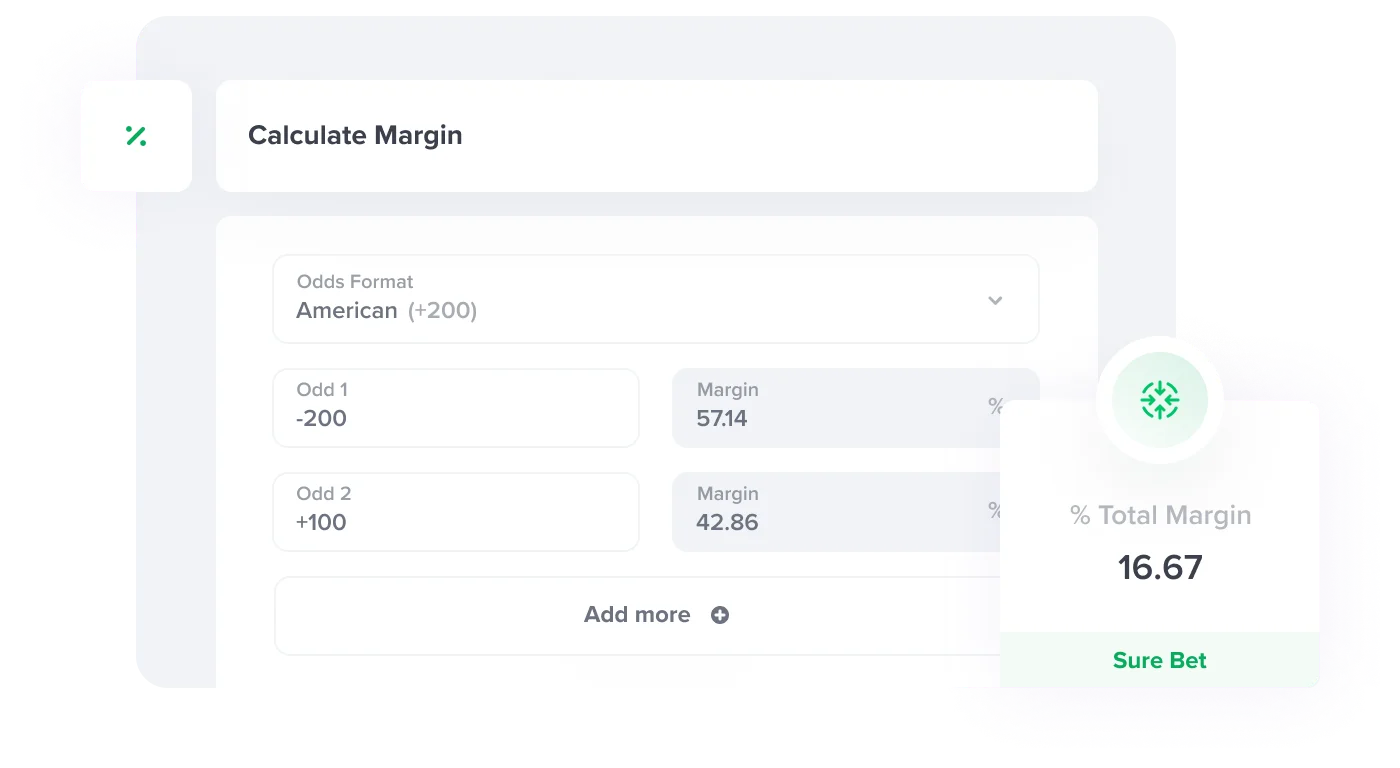Screen dimensions: 1400x768
Task: Click the (+200) example text in Odds Format
Action: (x=442, y=311)
